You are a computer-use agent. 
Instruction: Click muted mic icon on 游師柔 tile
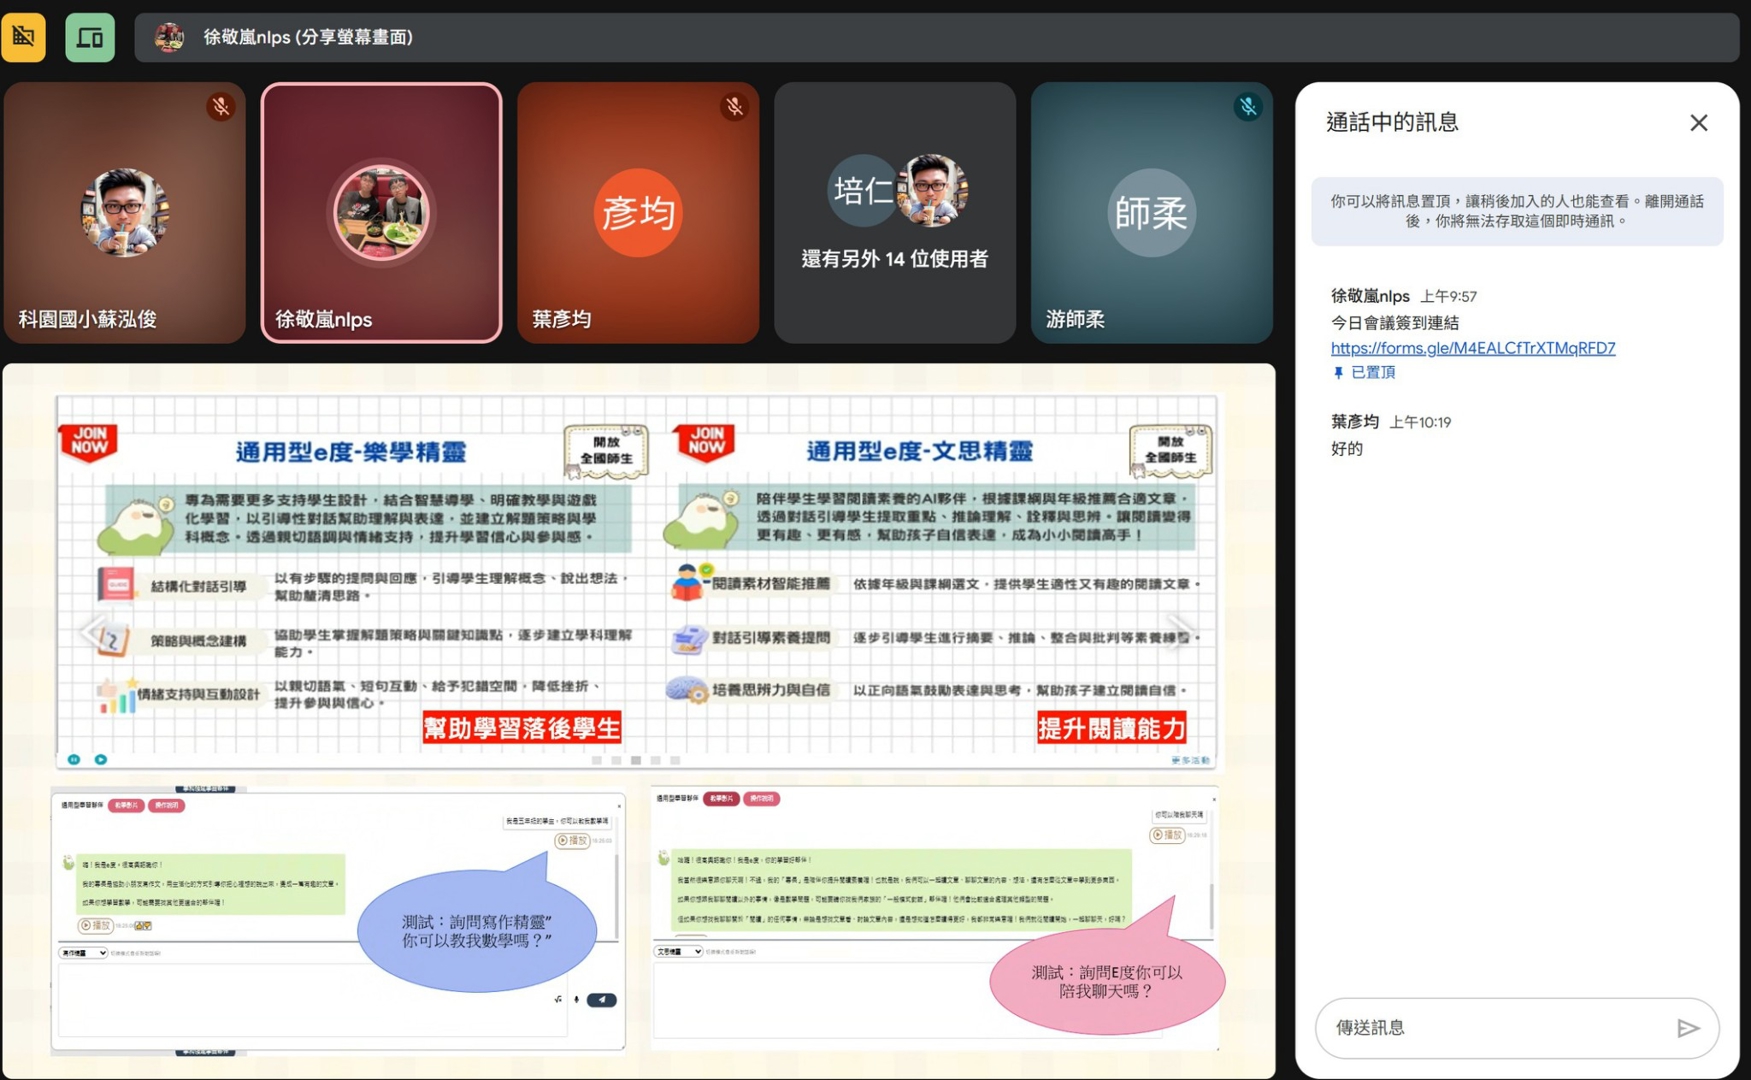click(1247, 106)
